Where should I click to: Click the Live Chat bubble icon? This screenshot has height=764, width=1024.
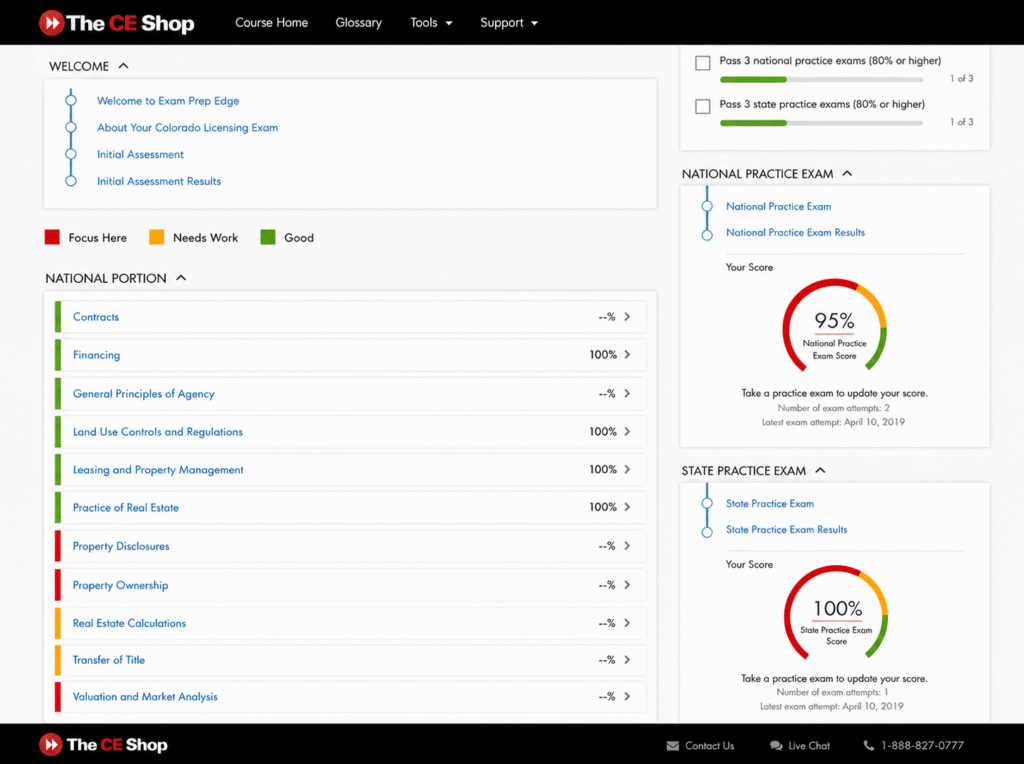click(x=776, y=746)
